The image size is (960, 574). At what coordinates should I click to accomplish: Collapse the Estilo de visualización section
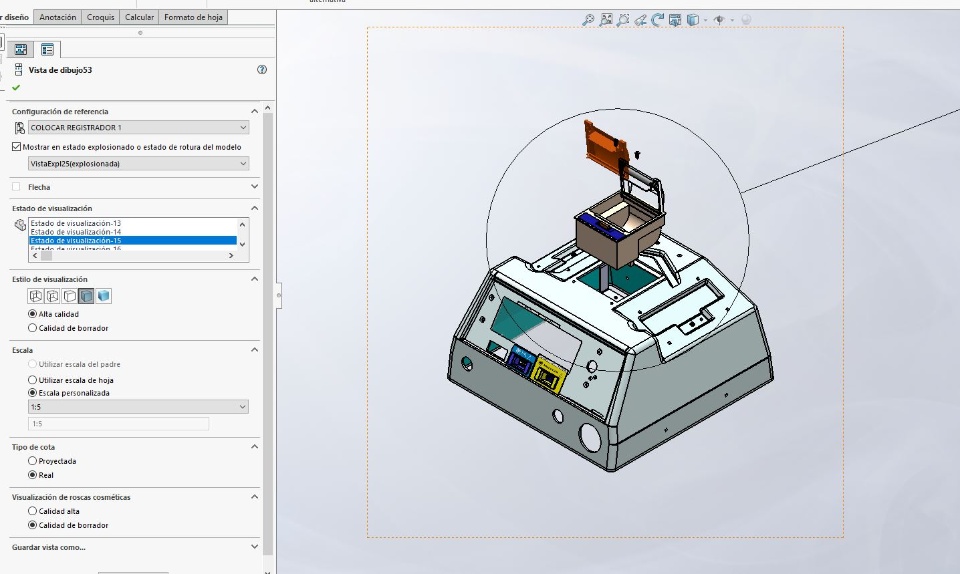pos(255,279)
